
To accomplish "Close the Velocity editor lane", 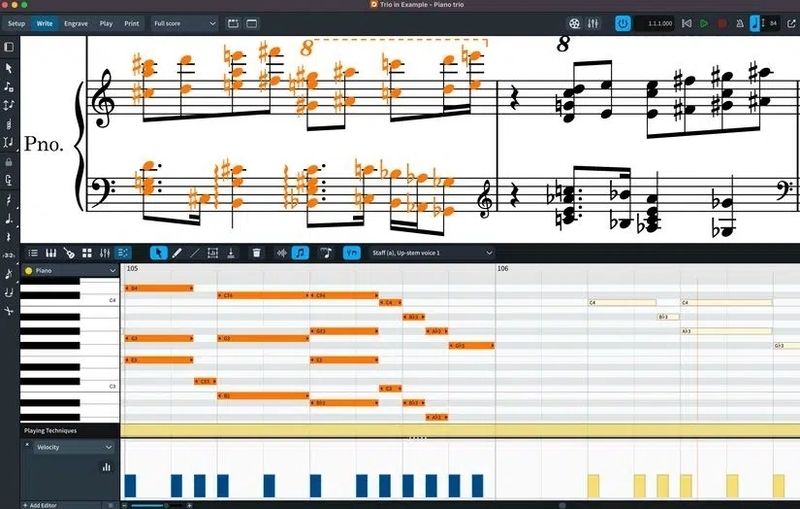I will click(x=27, y=445).
